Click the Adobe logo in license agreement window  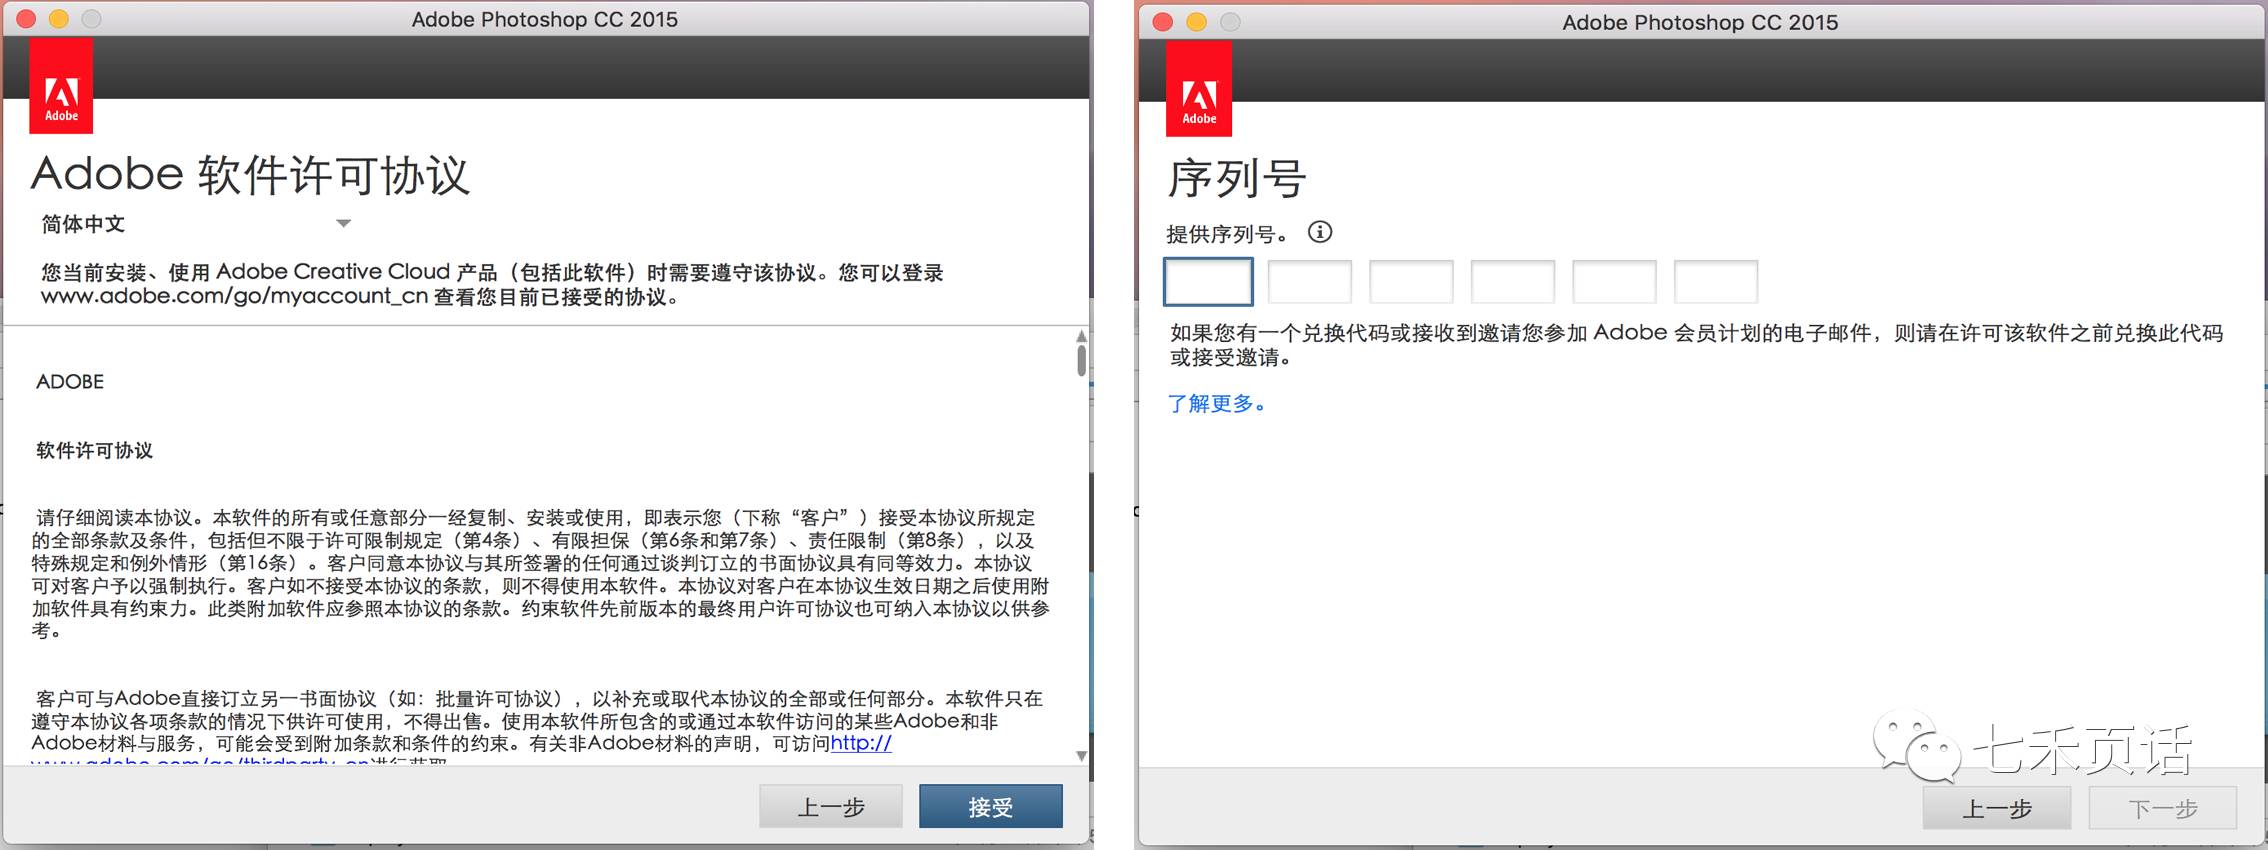tap(61, 86)
